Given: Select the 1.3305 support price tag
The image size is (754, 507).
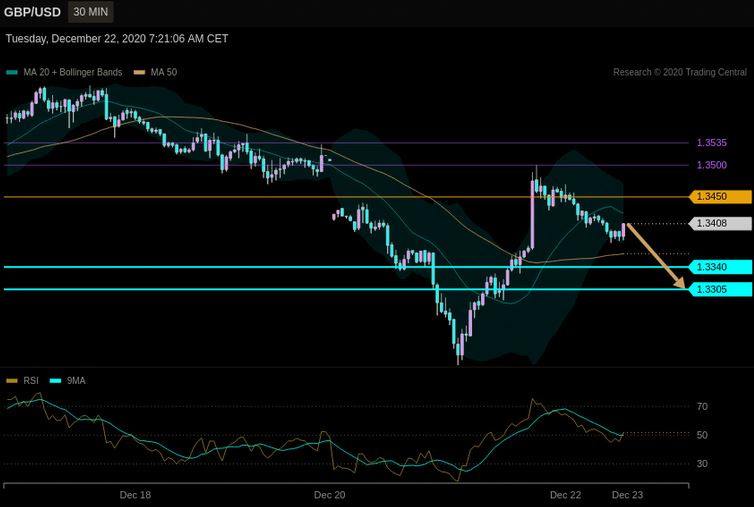Looking at the screenshot, I should tap(720, 289).
